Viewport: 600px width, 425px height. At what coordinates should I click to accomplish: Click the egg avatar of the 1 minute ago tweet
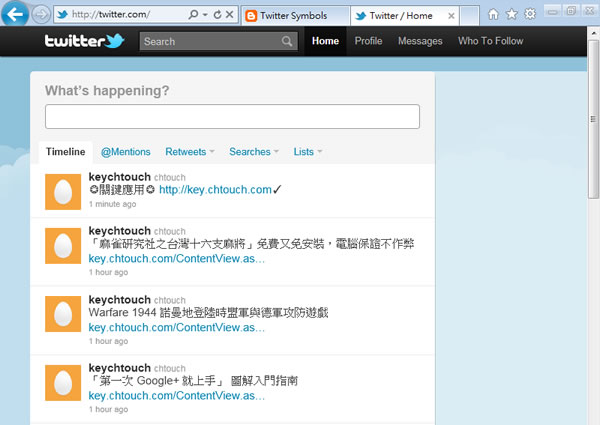(x=63, y=192)
